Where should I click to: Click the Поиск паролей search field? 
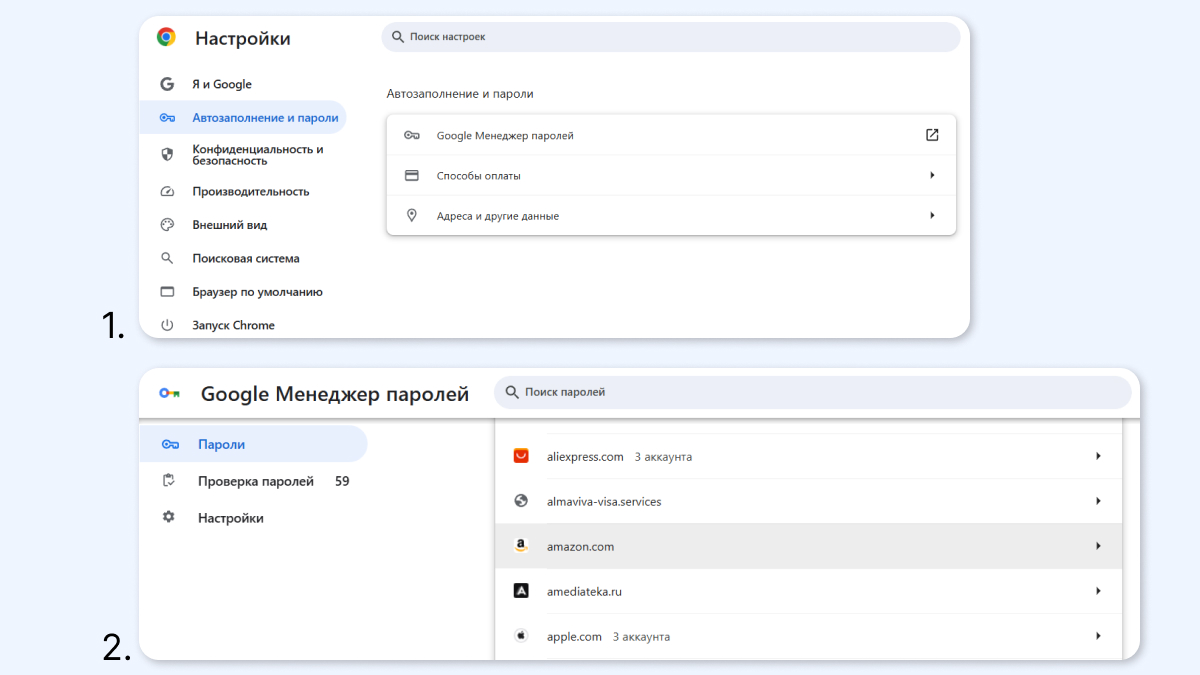(x=813, y=392)
